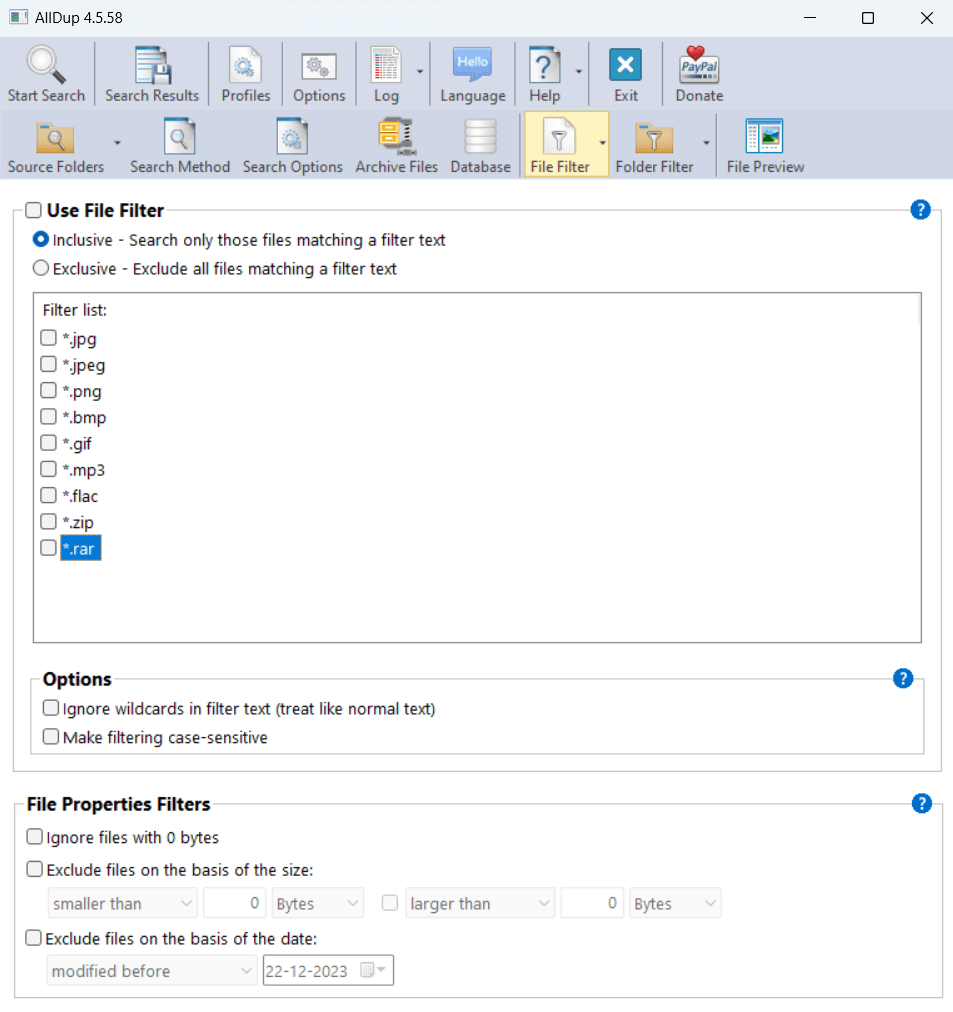Expand the Source Folders dropdown arrow
This screenshot has height=1012, width=953.
pos(117,143)
